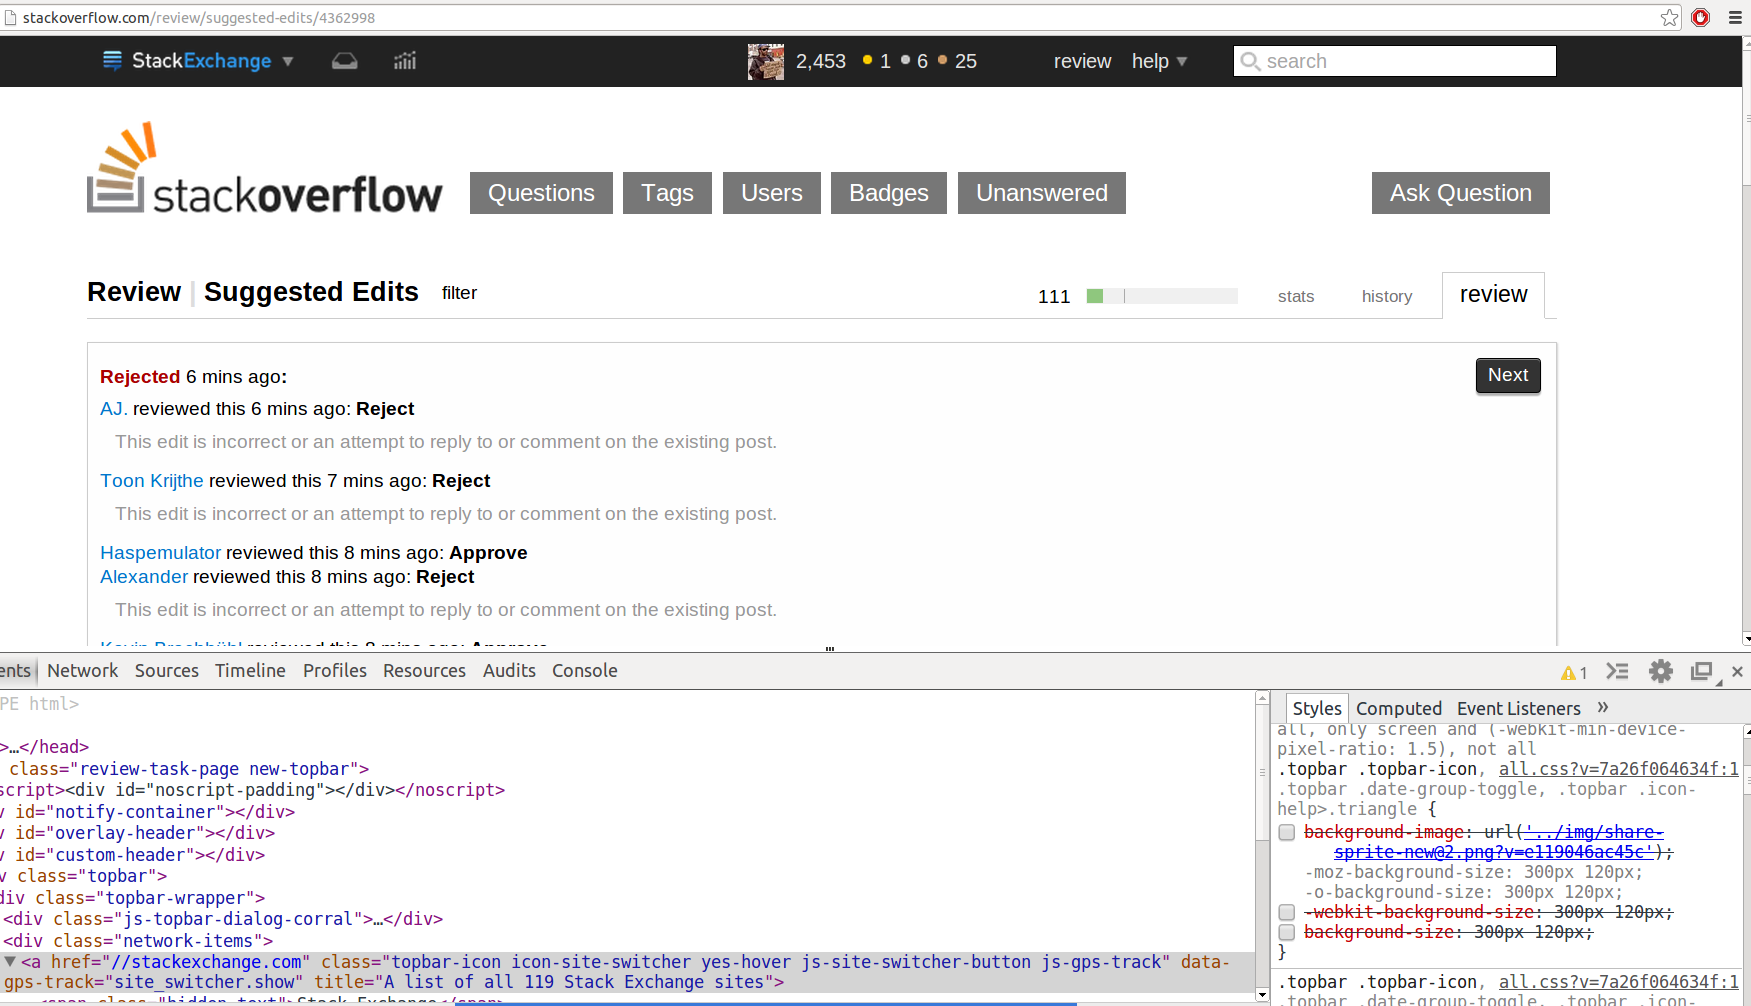Open Alexander reviewer profile link

point(144,576)
